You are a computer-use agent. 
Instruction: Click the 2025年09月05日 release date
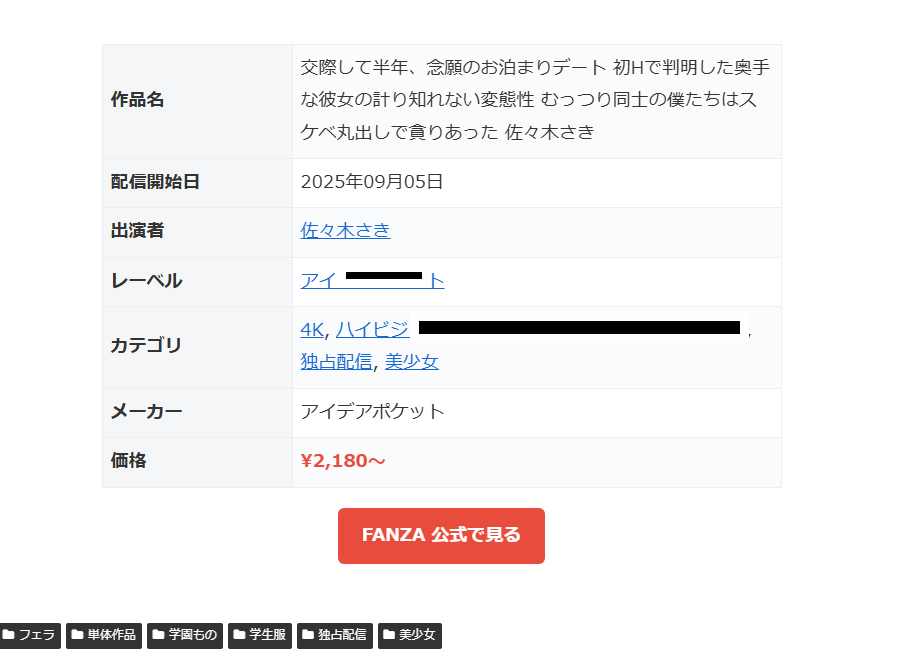[372, 182]
